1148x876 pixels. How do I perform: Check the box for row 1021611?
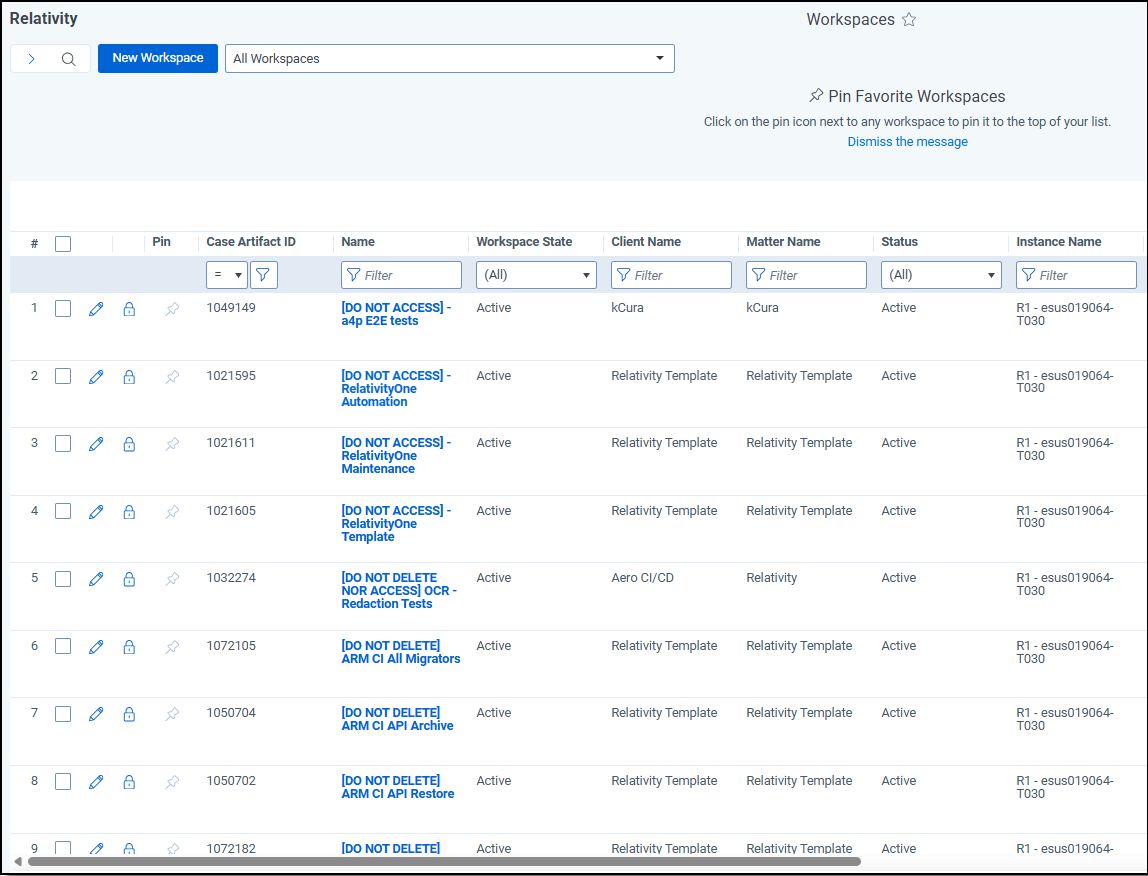point(63,443)
